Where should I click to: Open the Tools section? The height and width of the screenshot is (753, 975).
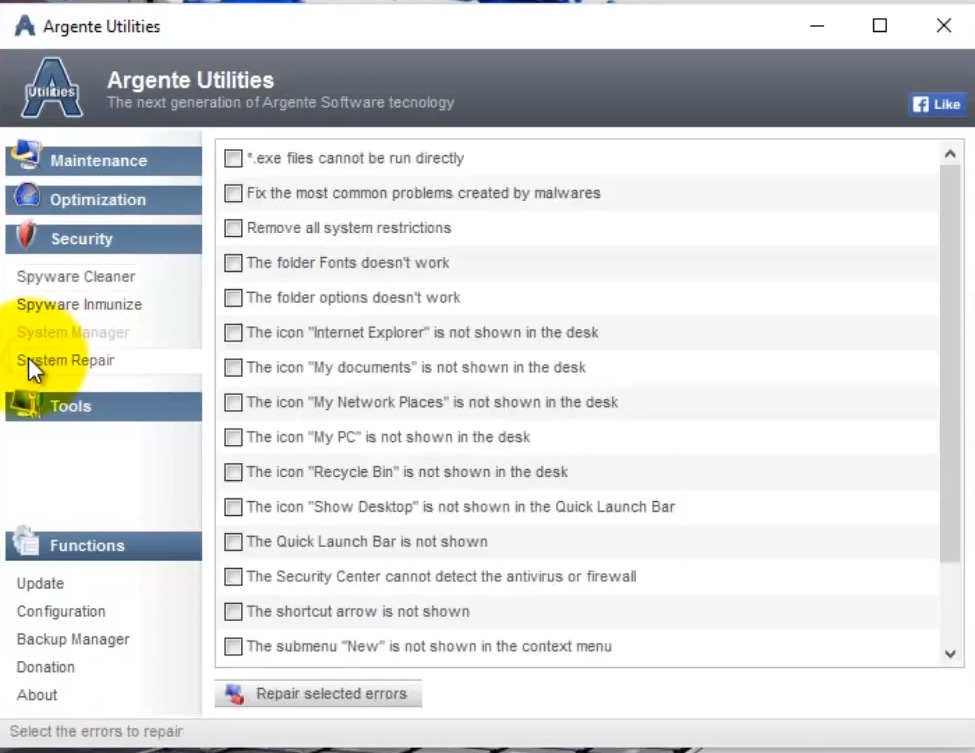[104, 407]
